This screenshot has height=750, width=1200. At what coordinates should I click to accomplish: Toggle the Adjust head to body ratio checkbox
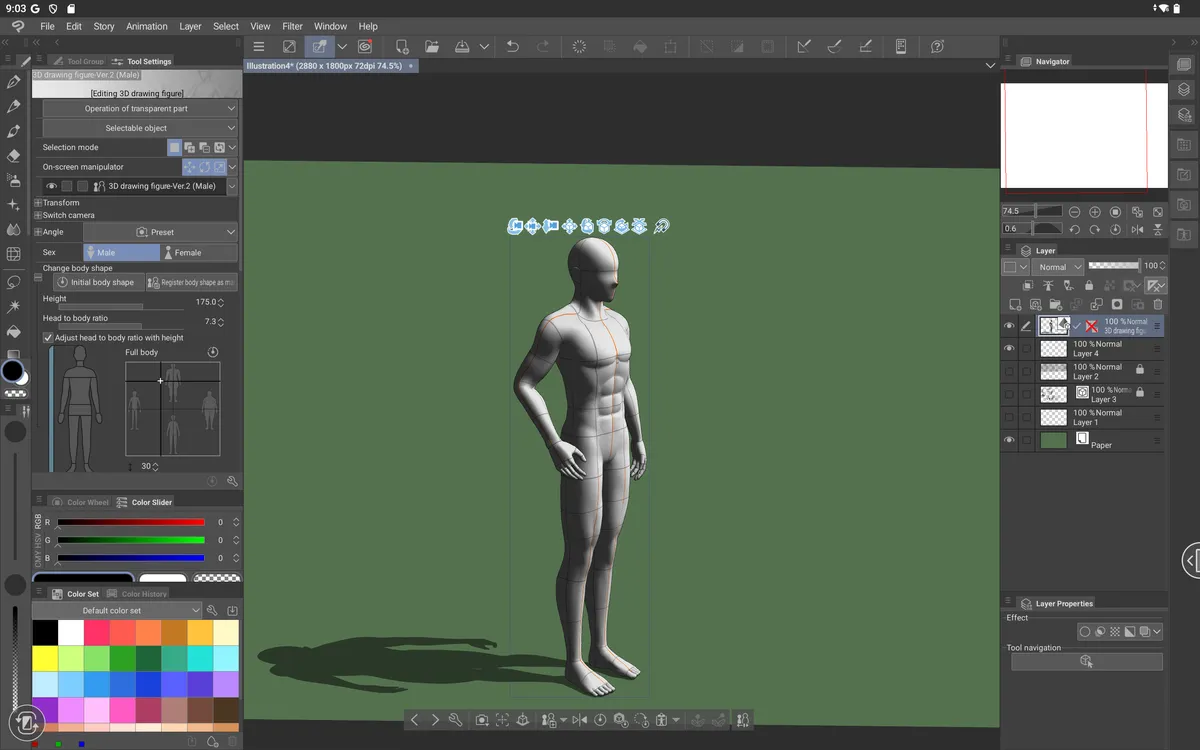(47, 337)
